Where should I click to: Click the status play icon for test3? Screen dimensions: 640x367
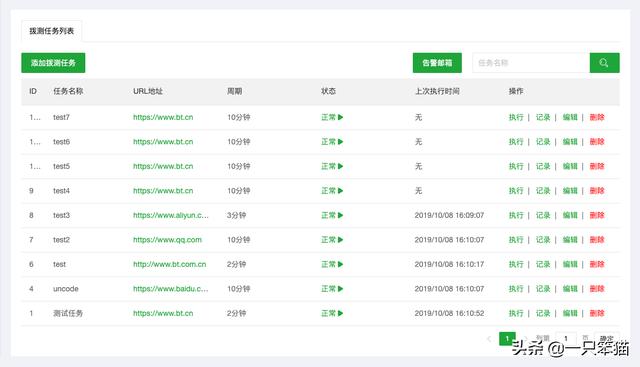(x=340, y=216)
